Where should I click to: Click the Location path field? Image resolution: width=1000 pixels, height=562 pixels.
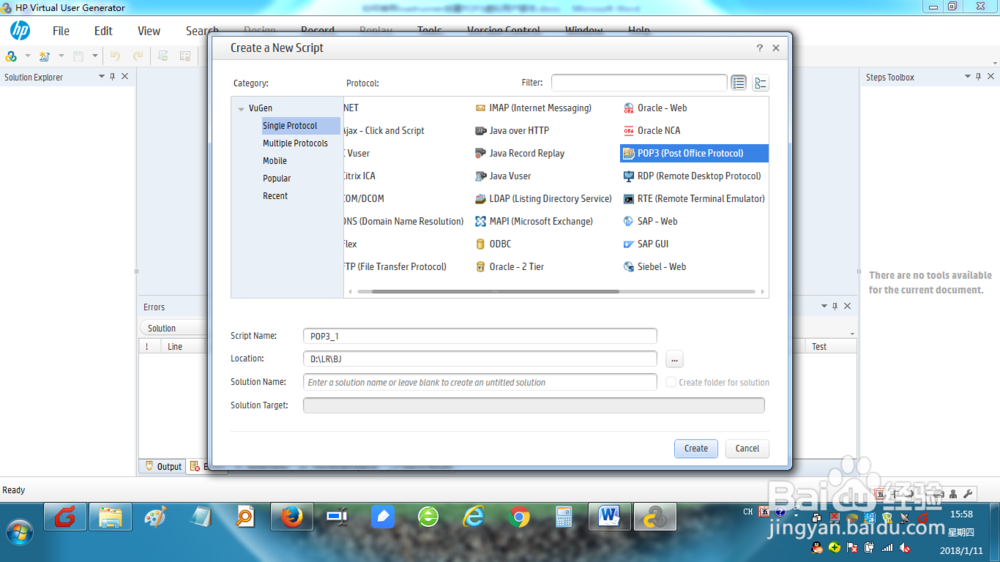click(480, 359)
